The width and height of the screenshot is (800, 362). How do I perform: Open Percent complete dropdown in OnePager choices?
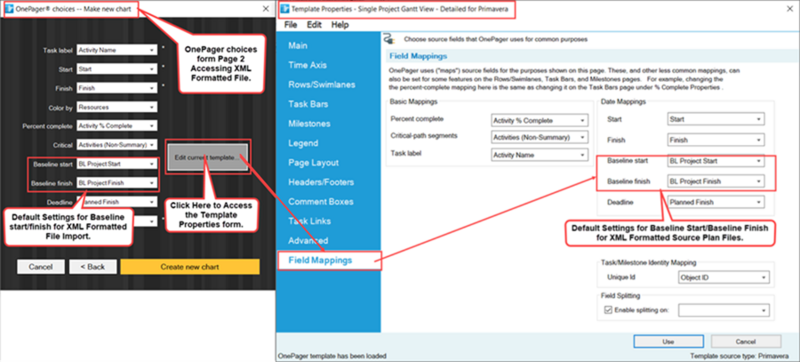tap(117, 126)
